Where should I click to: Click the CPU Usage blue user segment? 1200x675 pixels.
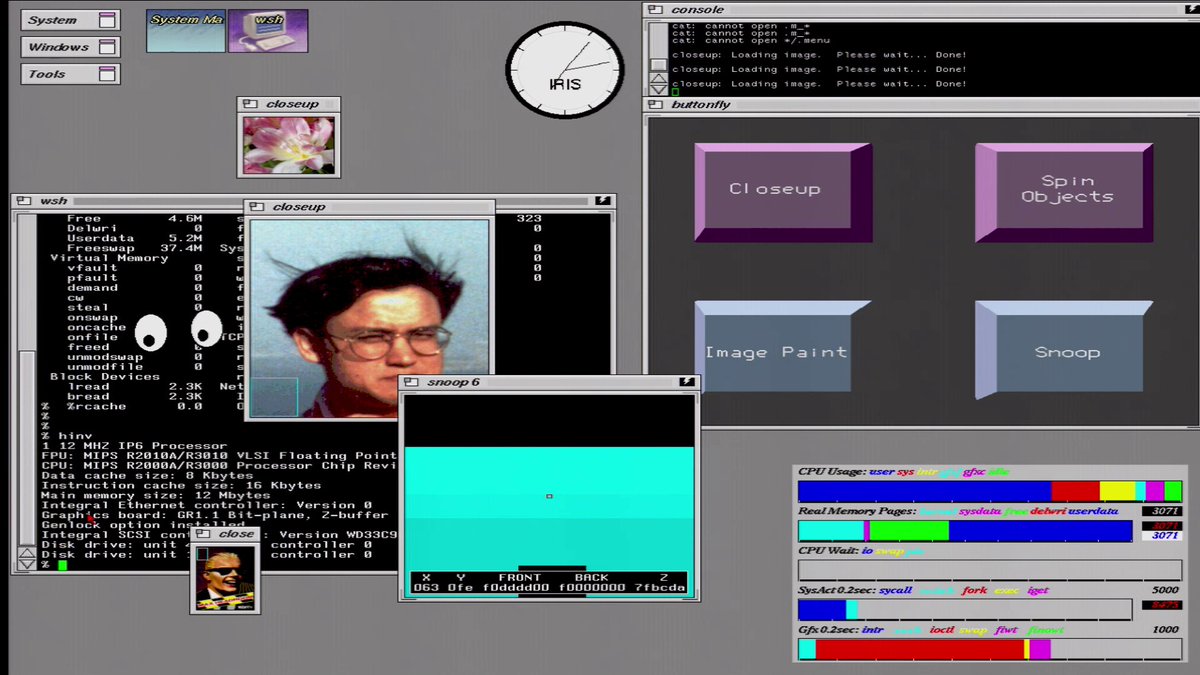(925, 491)
